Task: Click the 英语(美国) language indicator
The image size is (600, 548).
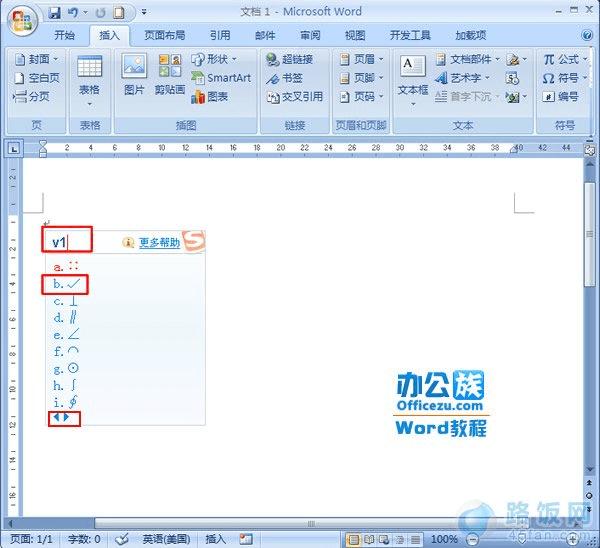Action: tap(166, 539)
